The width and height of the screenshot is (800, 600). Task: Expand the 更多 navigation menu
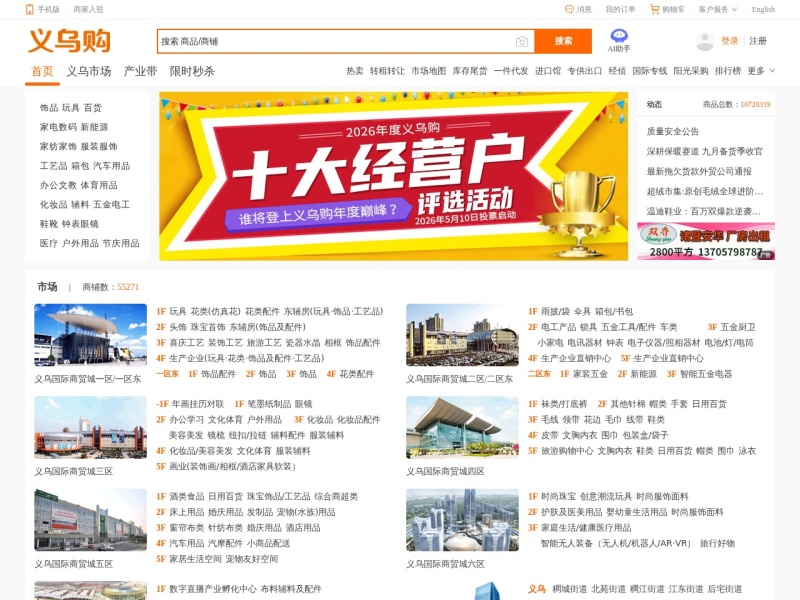coord(761,71)
